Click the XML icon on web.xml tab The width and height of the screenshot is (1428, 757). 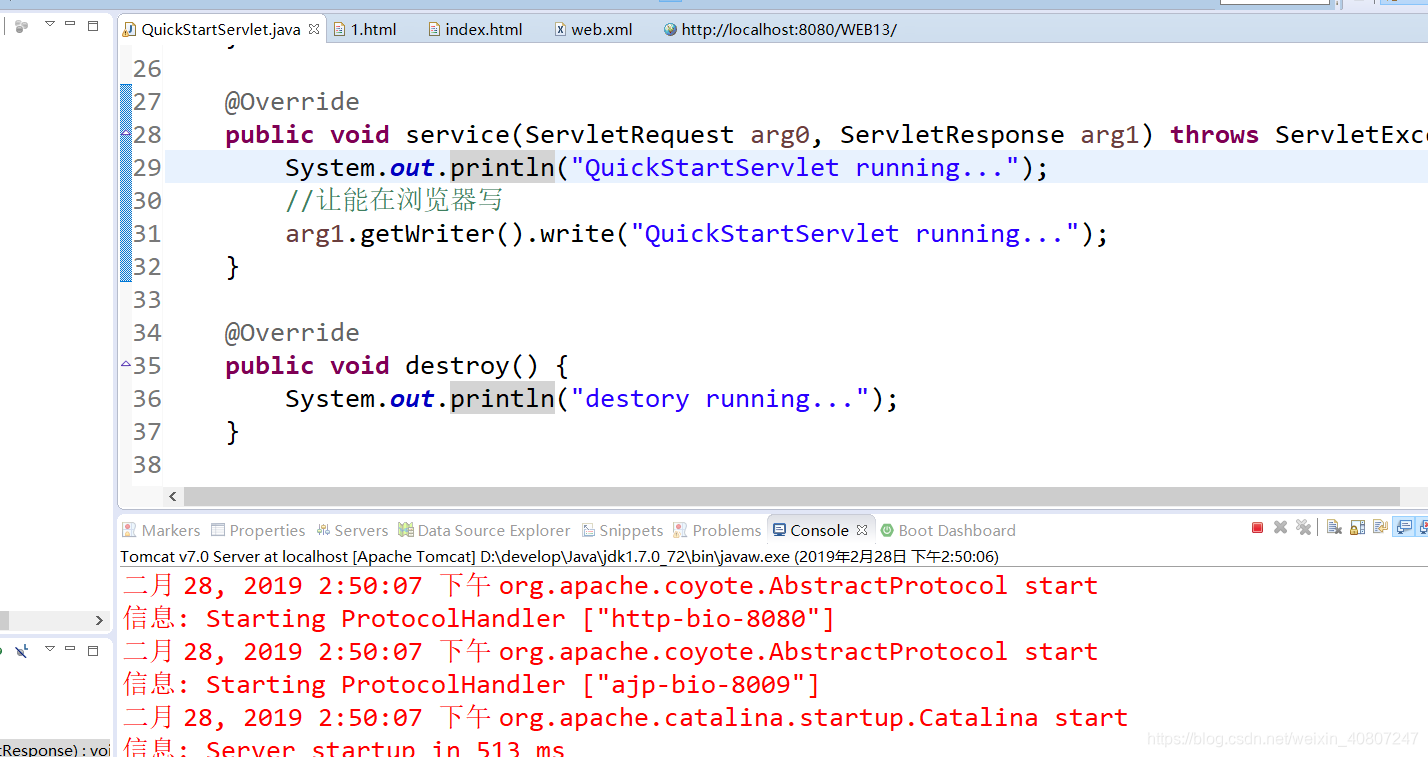point(560,29)
